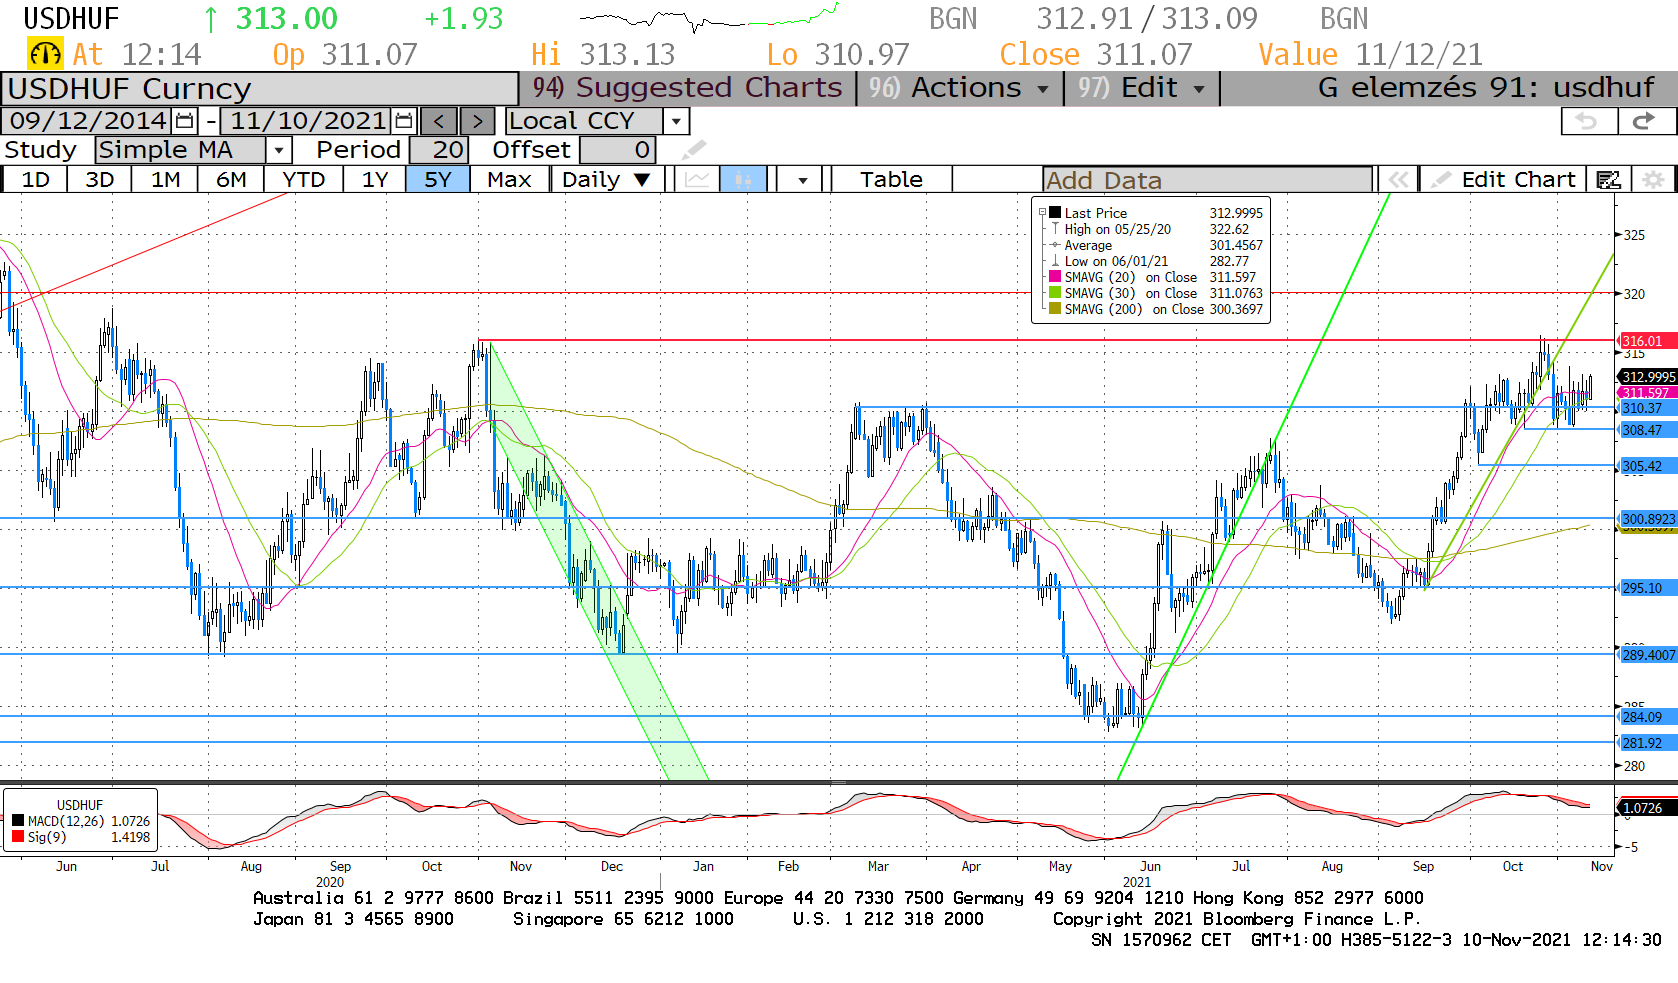1678x983 pixels.
Task: Click the yellow gauge icon next to At
Action: coord(45,54)
